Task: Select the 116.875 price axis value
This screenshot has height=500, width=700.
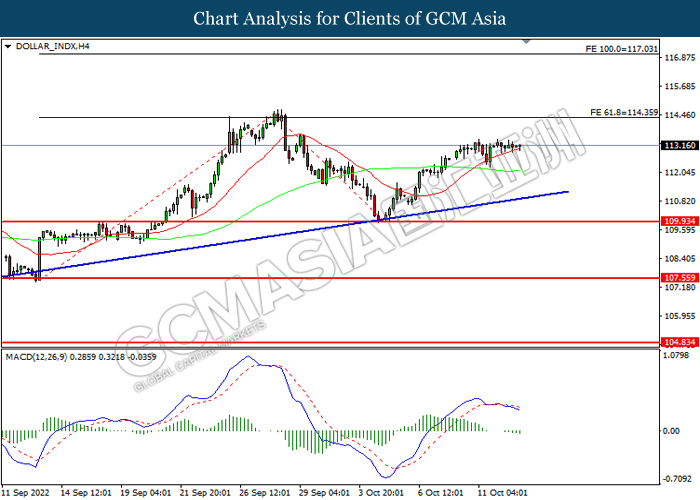Action: [x=680, y=58]
